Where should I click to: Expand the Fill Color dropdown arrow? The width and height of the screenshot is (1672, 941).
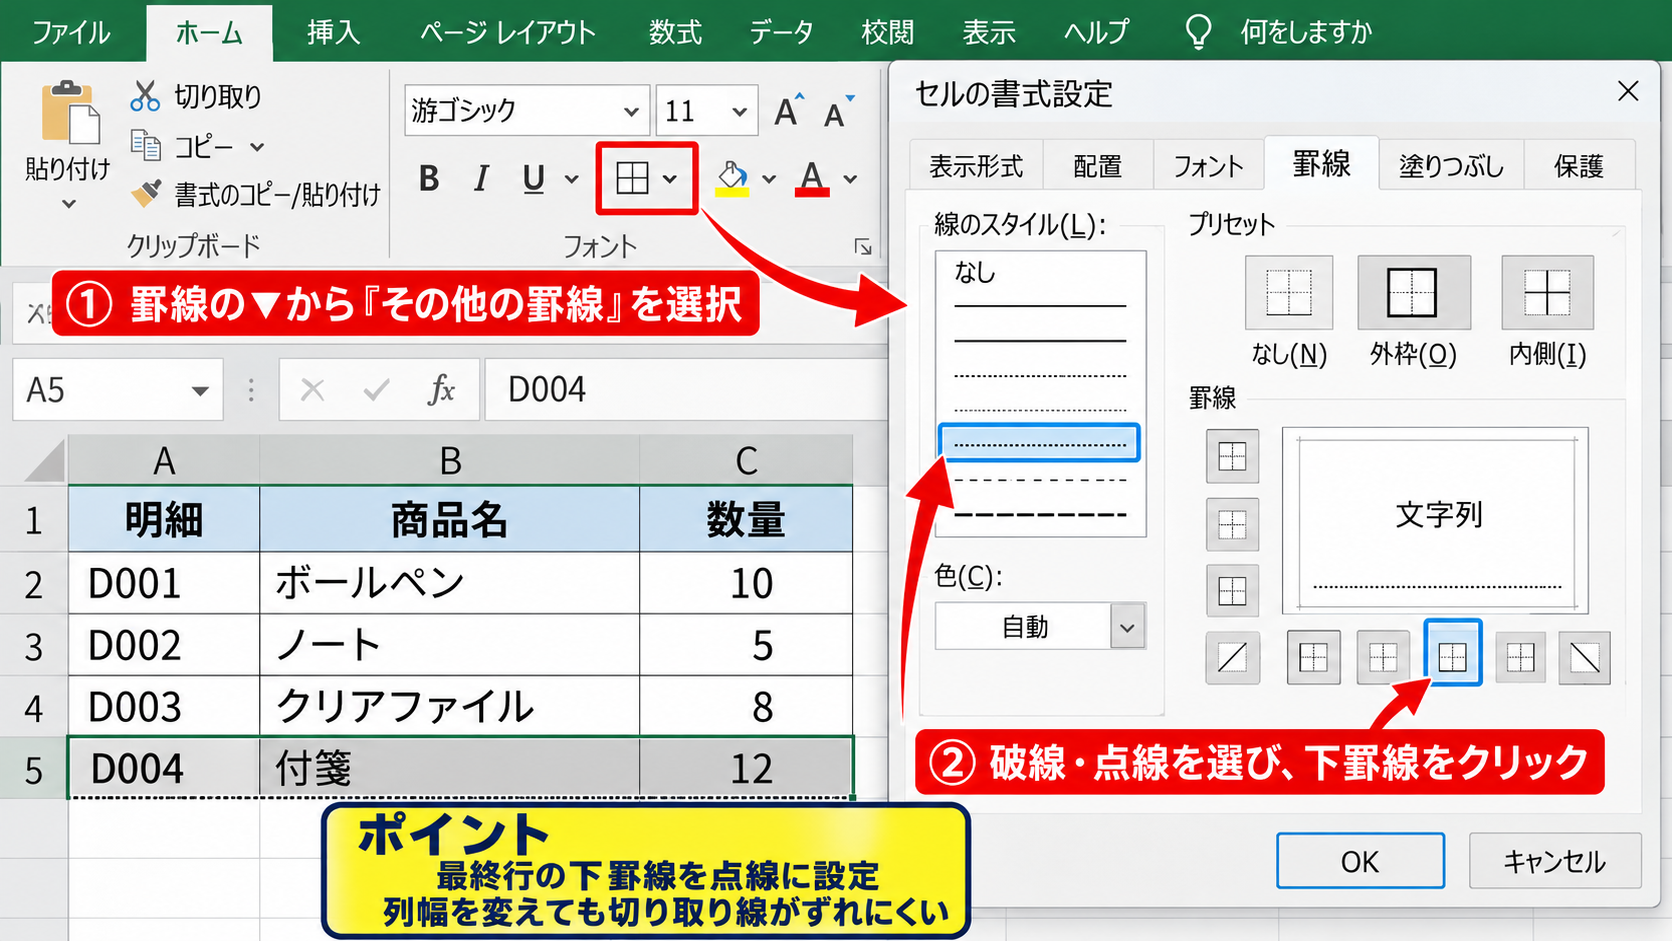click(769, 179)
